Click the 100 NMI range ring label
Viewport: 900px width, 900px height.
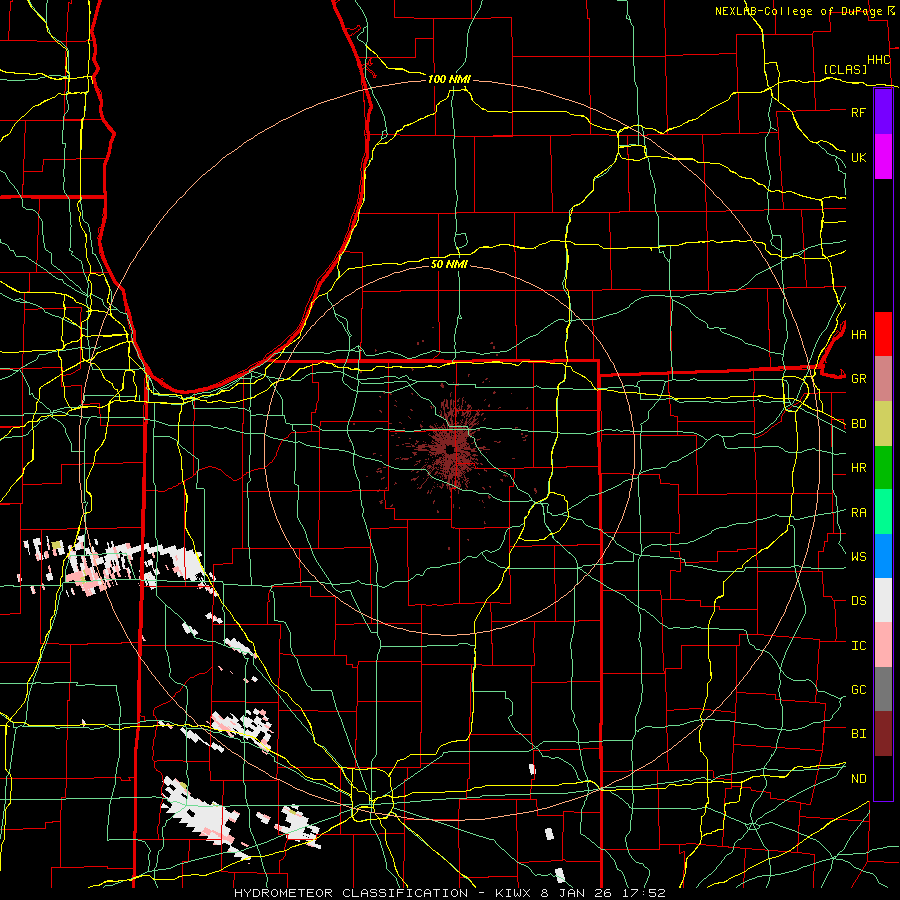coord(449,79)
